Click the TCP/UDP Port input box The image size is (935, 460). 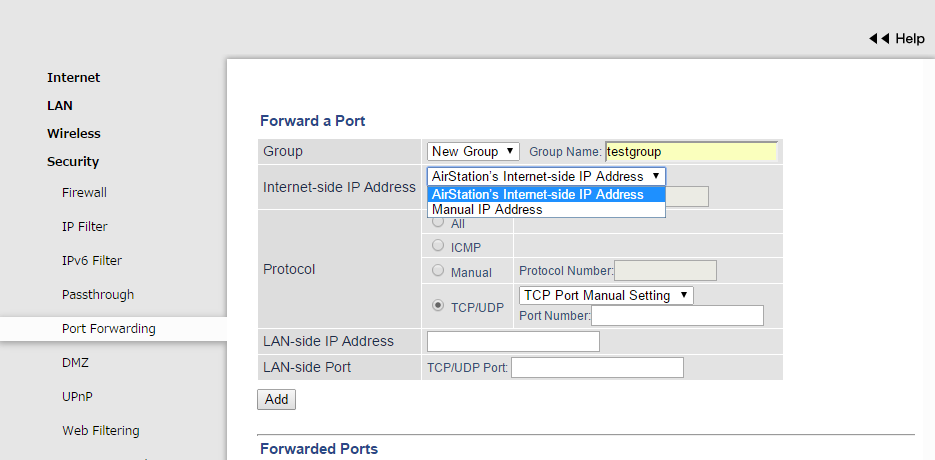point(597,367)
